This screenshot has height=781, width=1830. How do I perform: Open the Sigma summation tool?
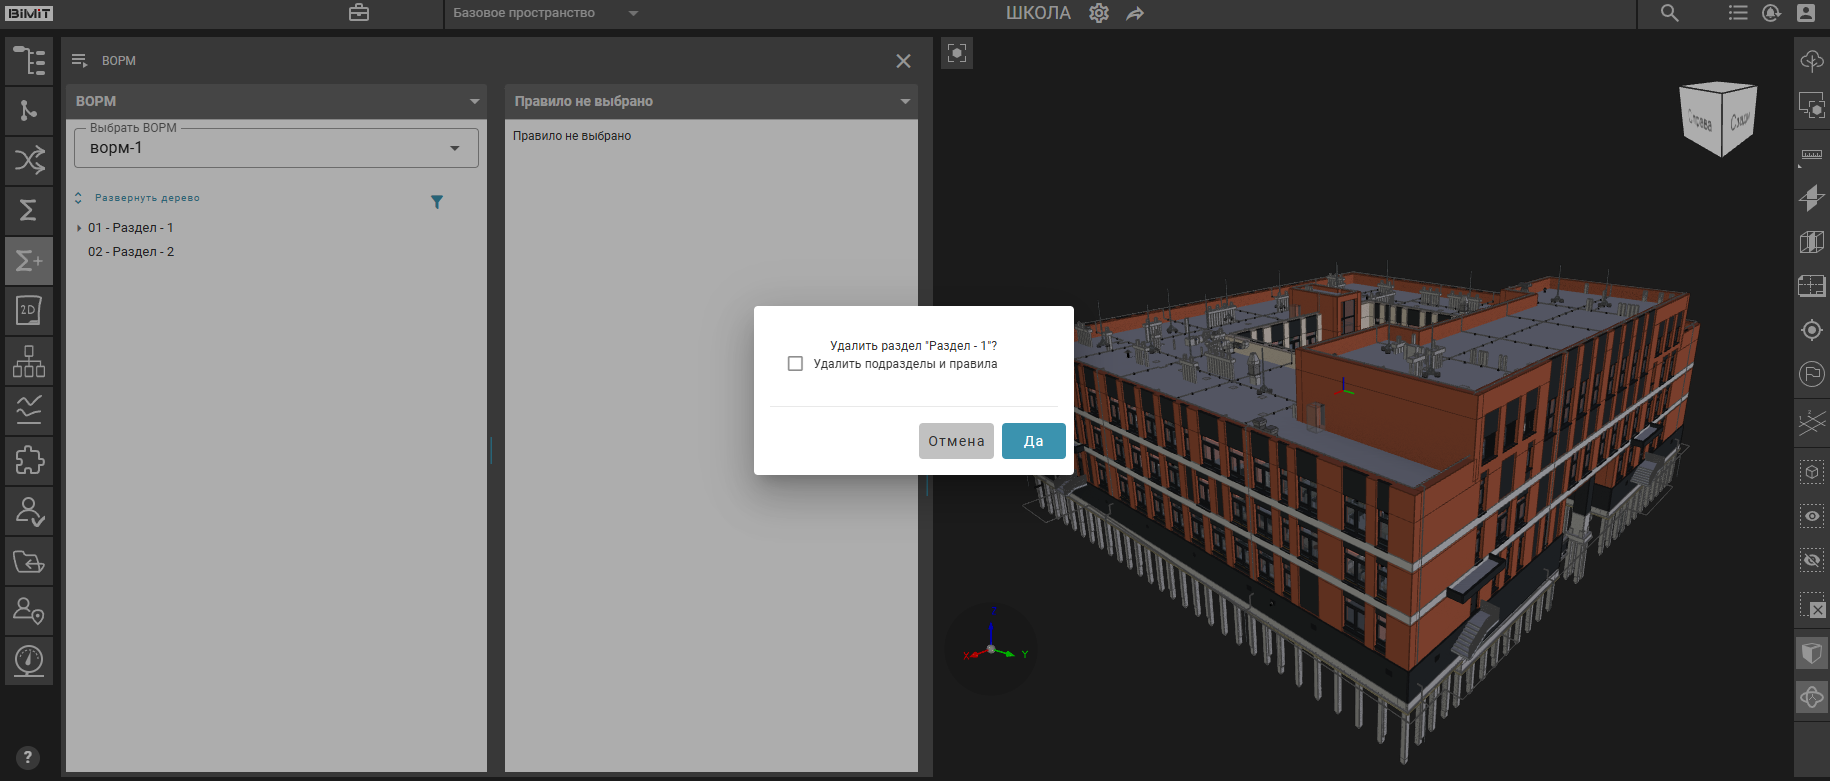pyautogui.click(x=29, y=210)
